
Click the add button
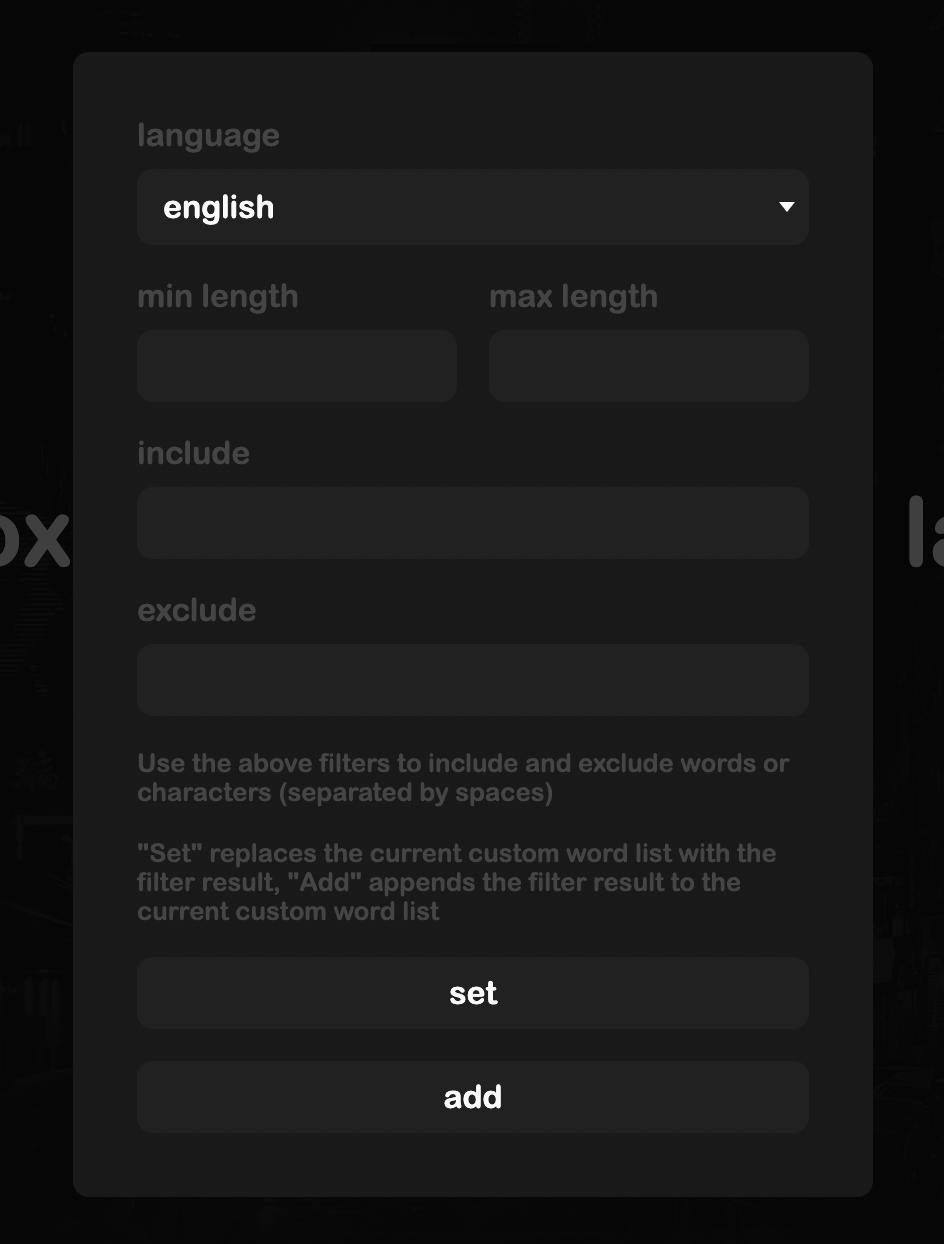point(473,1097)
